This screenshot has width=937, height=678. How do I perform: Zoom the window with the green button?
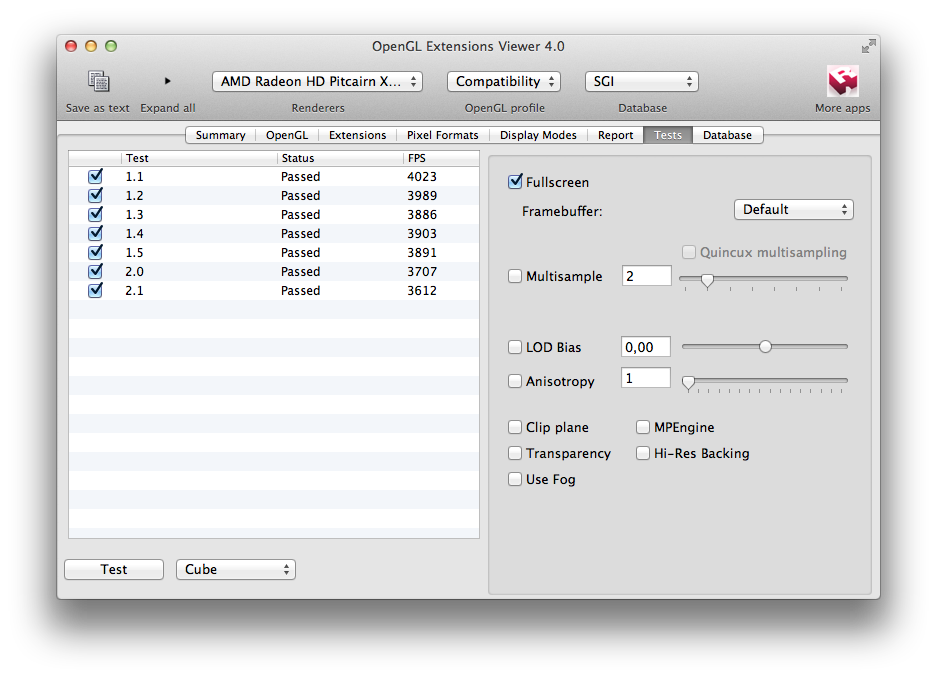point(111,46)
